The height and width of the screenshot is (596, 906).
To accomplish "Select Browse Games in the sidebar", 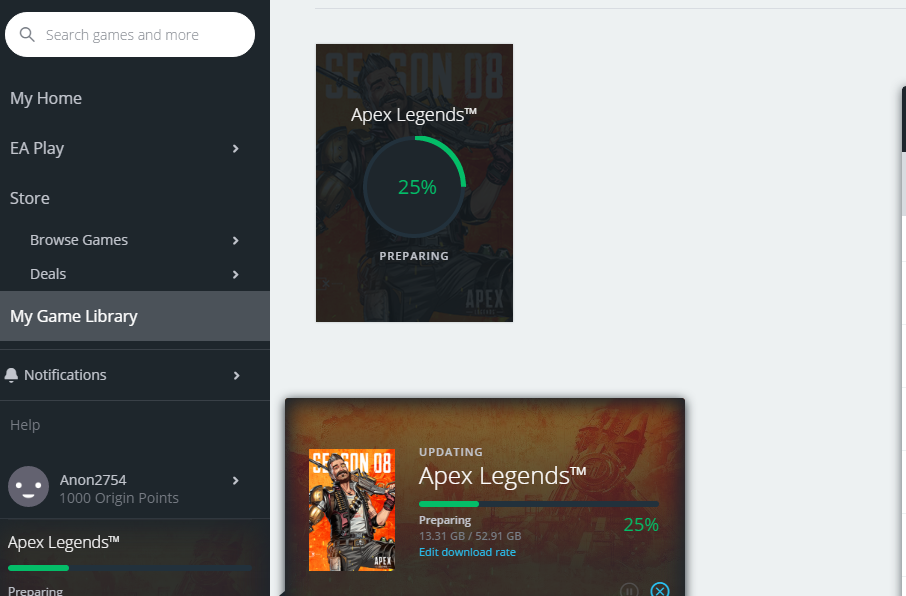I will click(79, 240).
